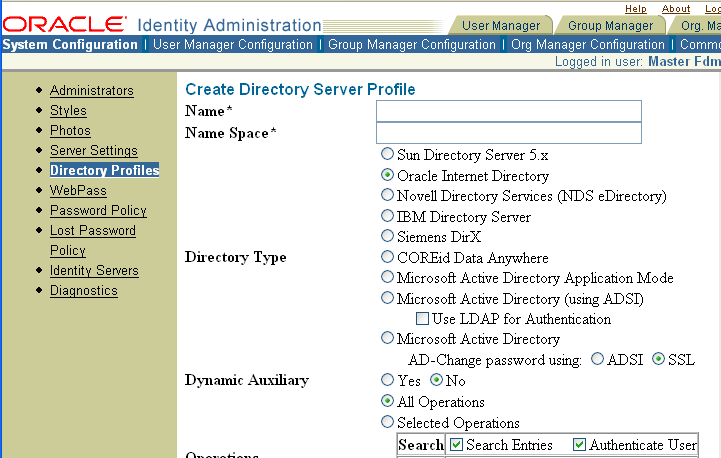The width and height of the screenshot is (721, 458).
Task: Choose IBM Directory Server radio button
Action: [387, 216]
